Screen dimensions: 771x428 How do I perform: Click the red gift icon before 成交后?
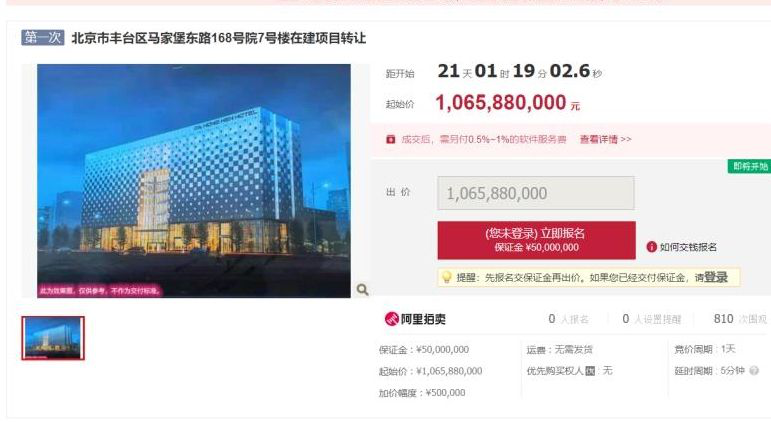[x=390, y=139]
